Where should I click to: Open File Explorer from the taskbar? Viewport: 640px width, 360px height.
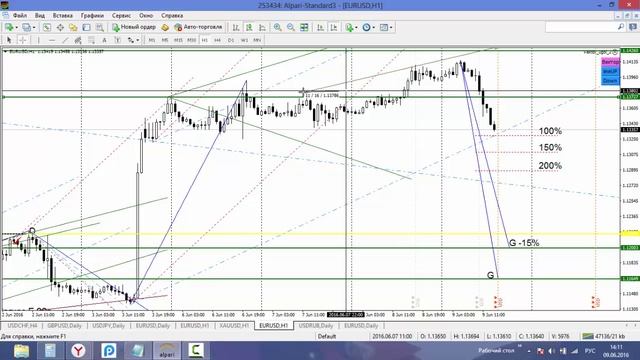tap(21, 351)
